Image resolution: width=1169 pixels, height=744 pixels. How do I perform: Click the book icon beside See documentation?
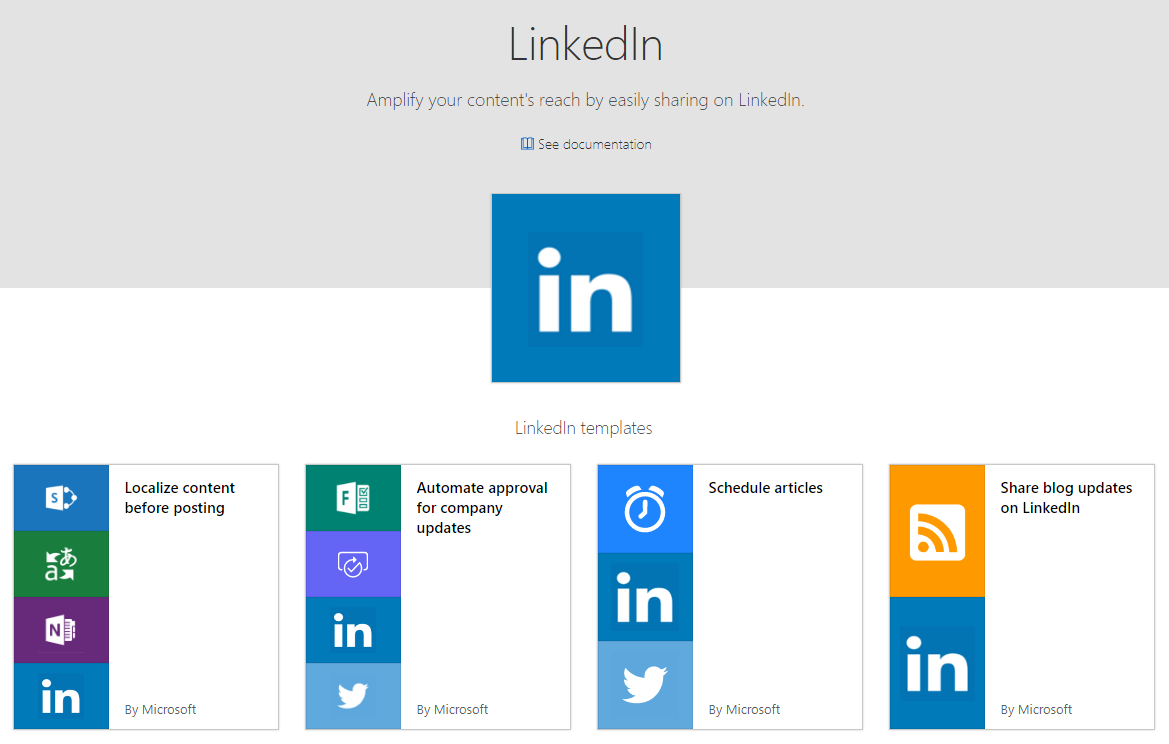[527, 144]
